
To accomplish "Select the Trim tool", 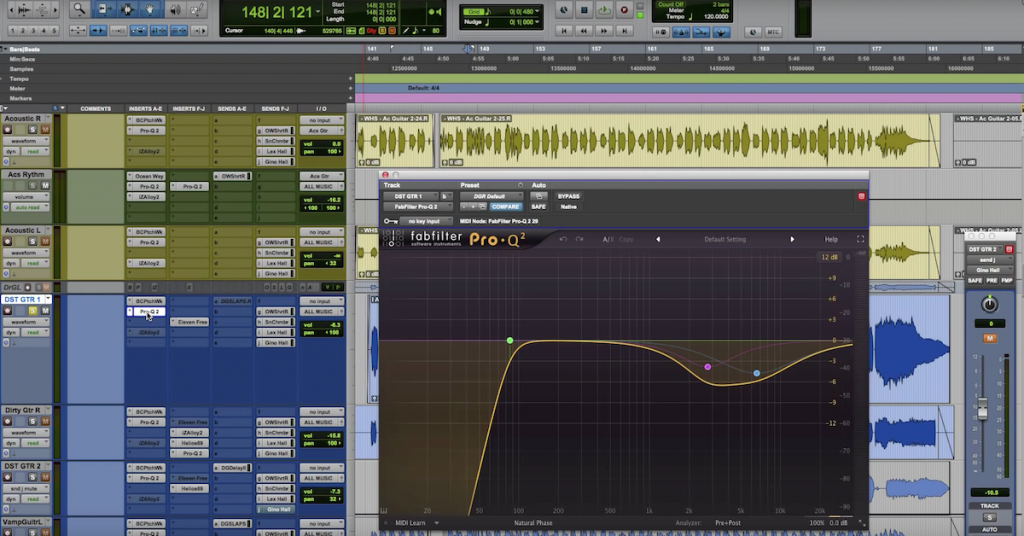I will [103, 9].
